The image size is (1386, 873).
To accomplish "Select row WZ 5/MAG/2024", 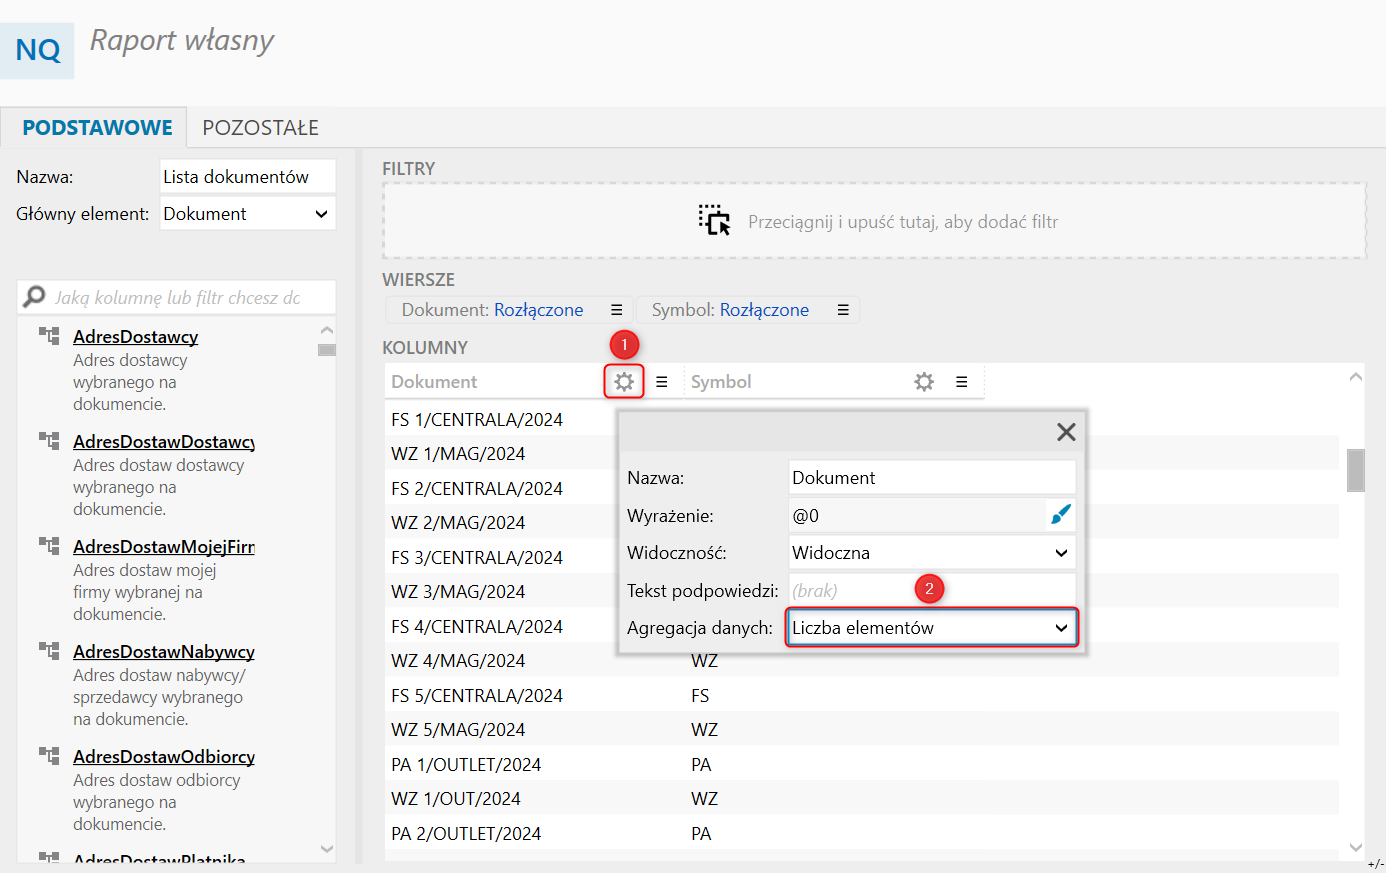I will (862, 730).
